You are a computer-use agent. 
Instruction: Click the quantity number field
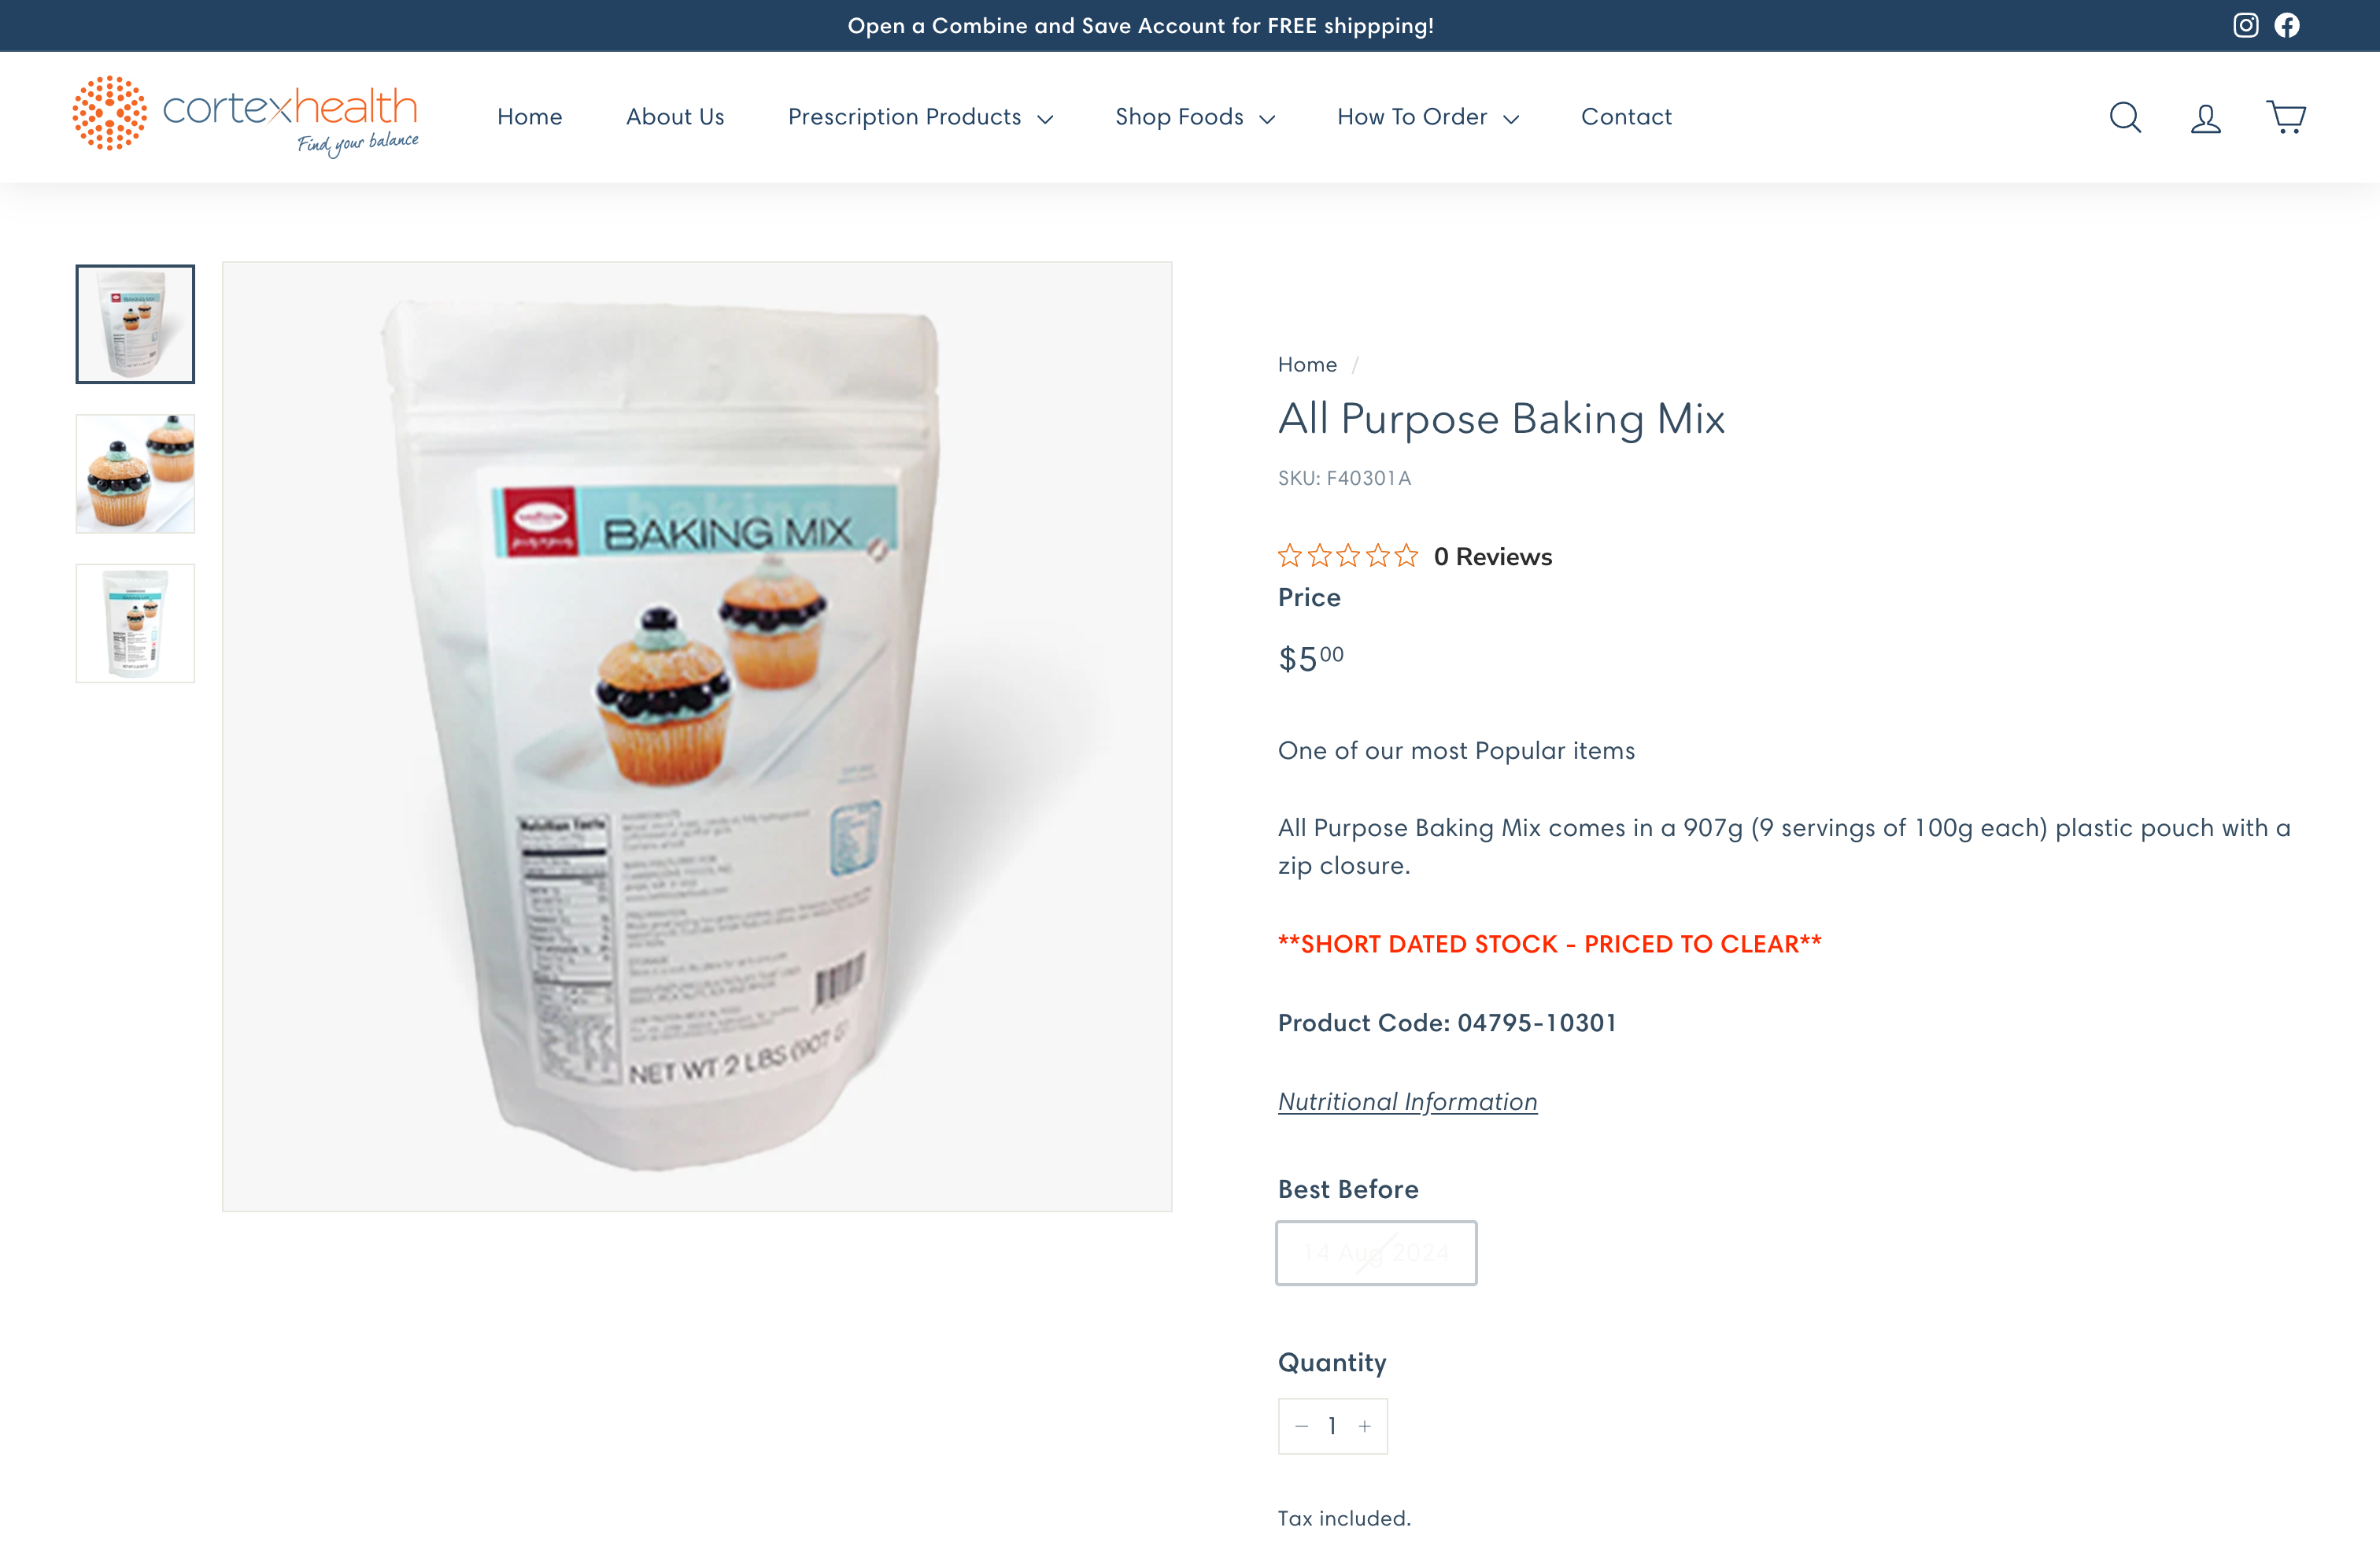(1332, 1426)
